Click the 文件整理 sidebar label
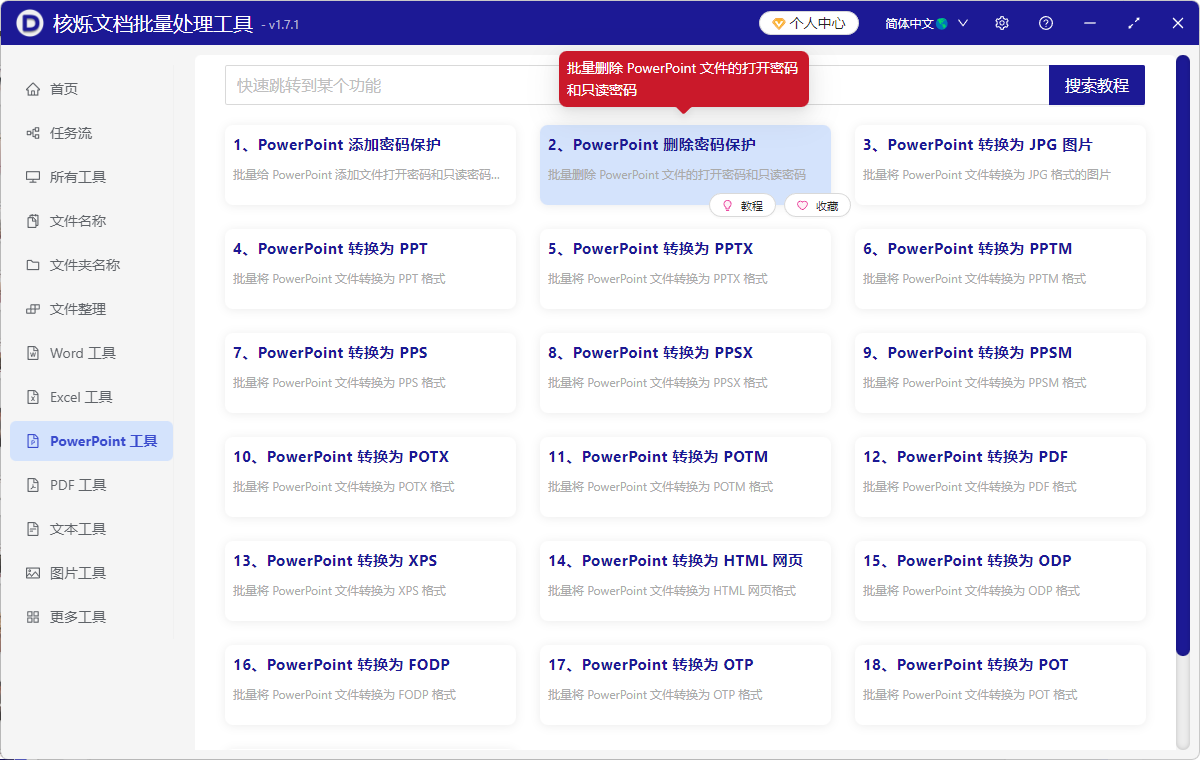 point(78,309)
